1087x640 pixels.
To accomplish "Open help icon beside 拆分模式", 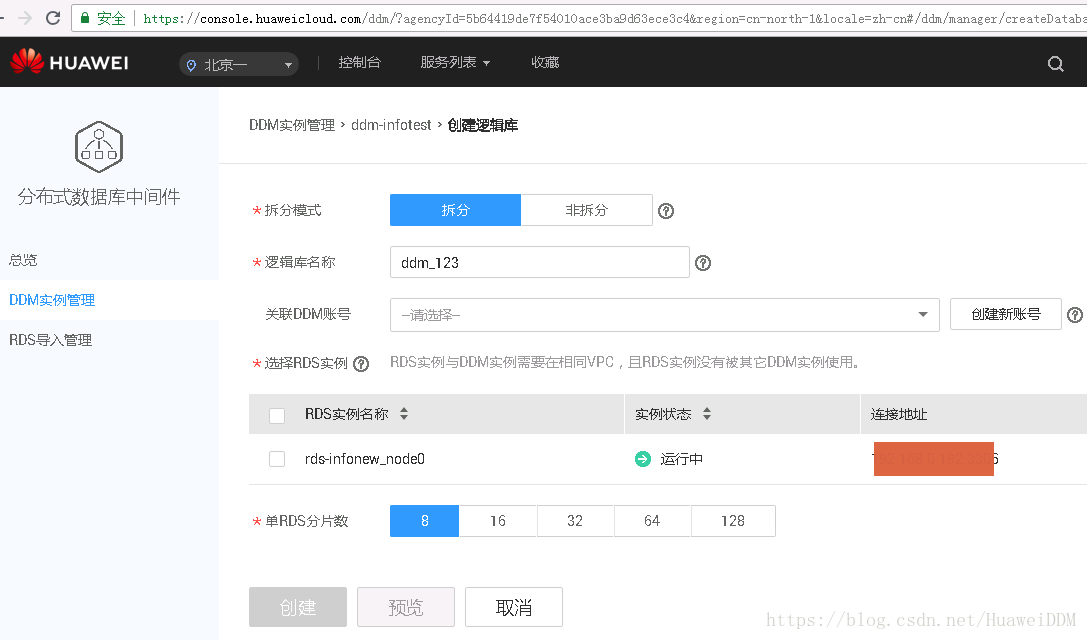I will (x=666, y=211).
